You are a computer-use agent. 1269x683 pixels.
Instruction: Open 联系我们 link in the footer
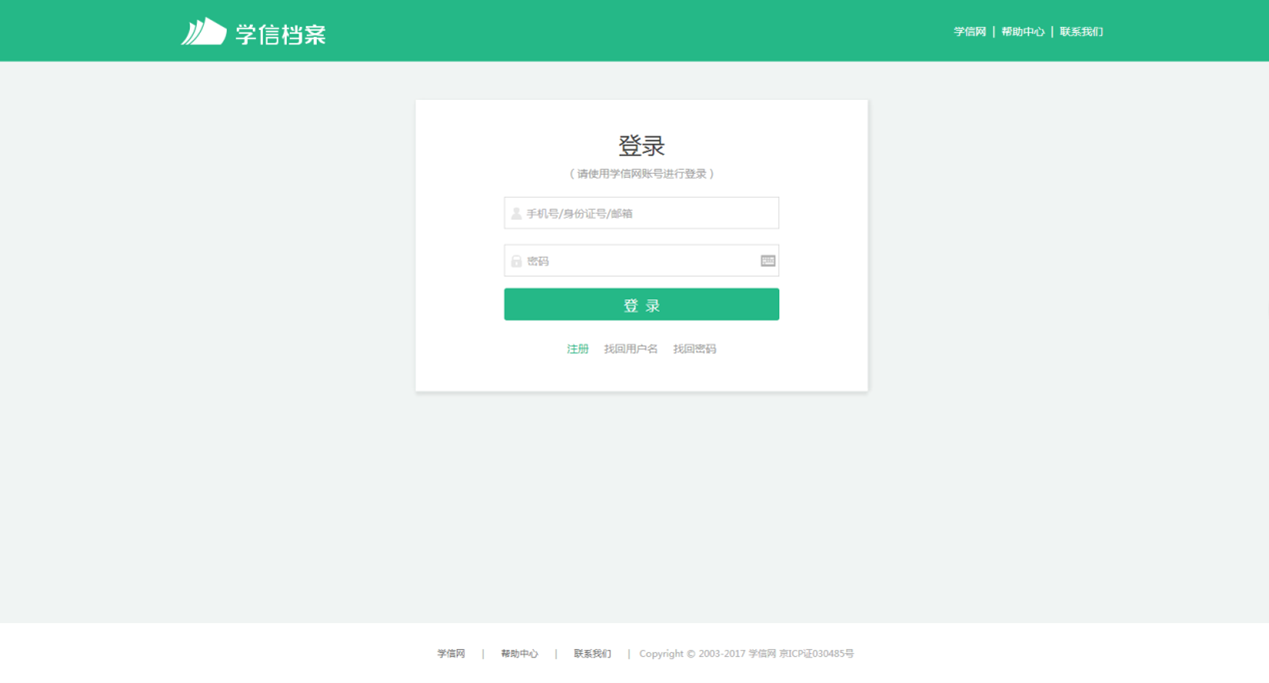[x=592, y=654]
